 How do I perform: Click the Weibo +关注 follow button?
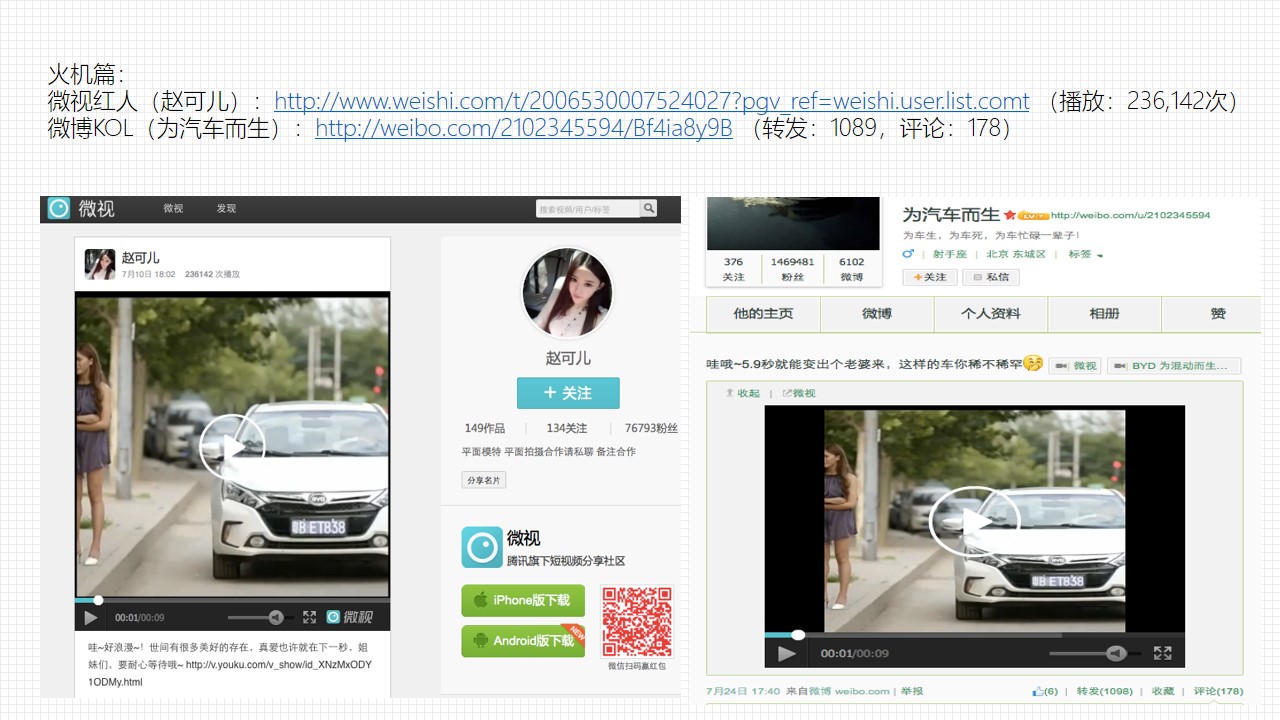tap(930, 277)
